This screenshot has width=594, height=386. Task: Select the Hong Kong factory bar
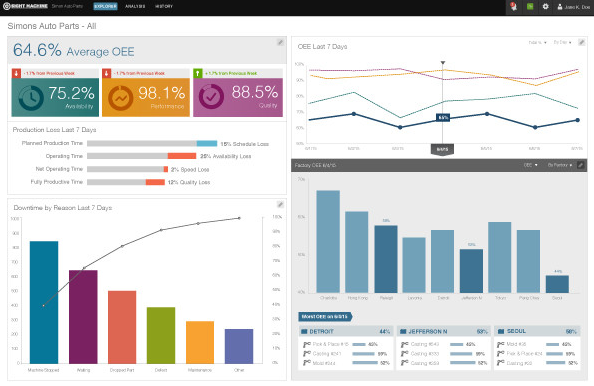356,252
